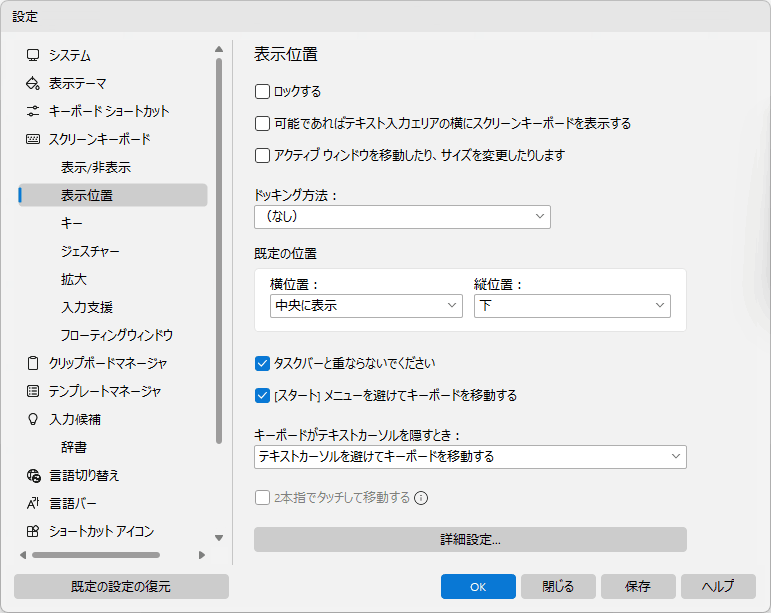
Task: Confirm with the OK button
Action: (478, 586)
